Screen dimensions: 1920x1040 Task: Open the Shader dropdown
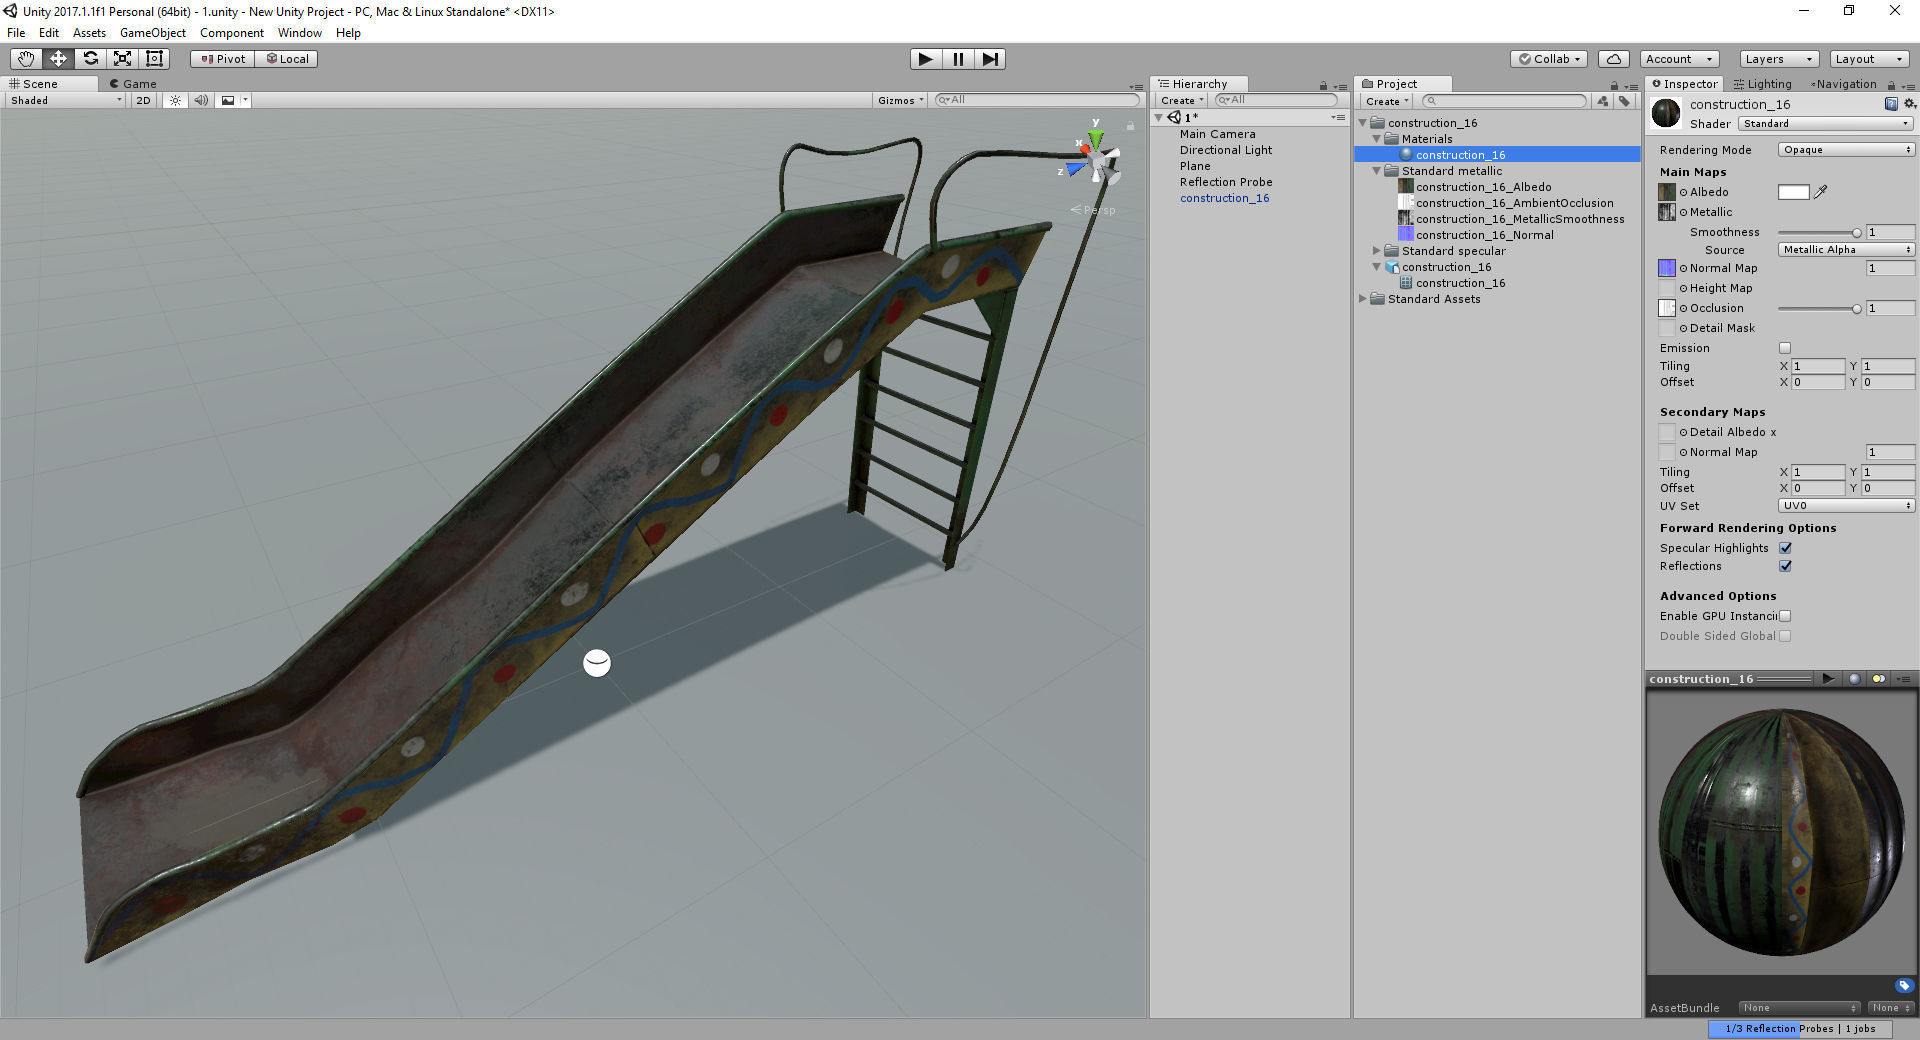pos(1826,124)
